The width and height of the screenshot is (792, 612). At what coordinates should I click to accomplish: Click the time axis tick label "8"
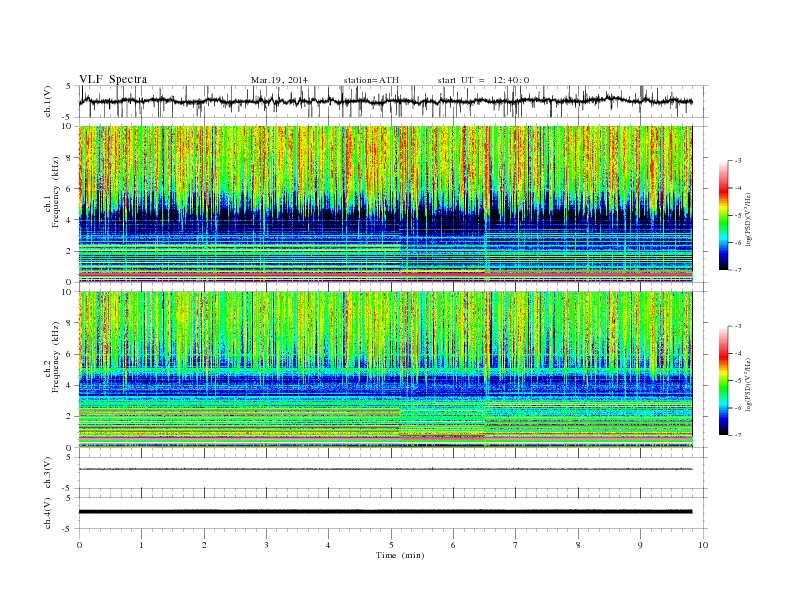pos(578,545)
